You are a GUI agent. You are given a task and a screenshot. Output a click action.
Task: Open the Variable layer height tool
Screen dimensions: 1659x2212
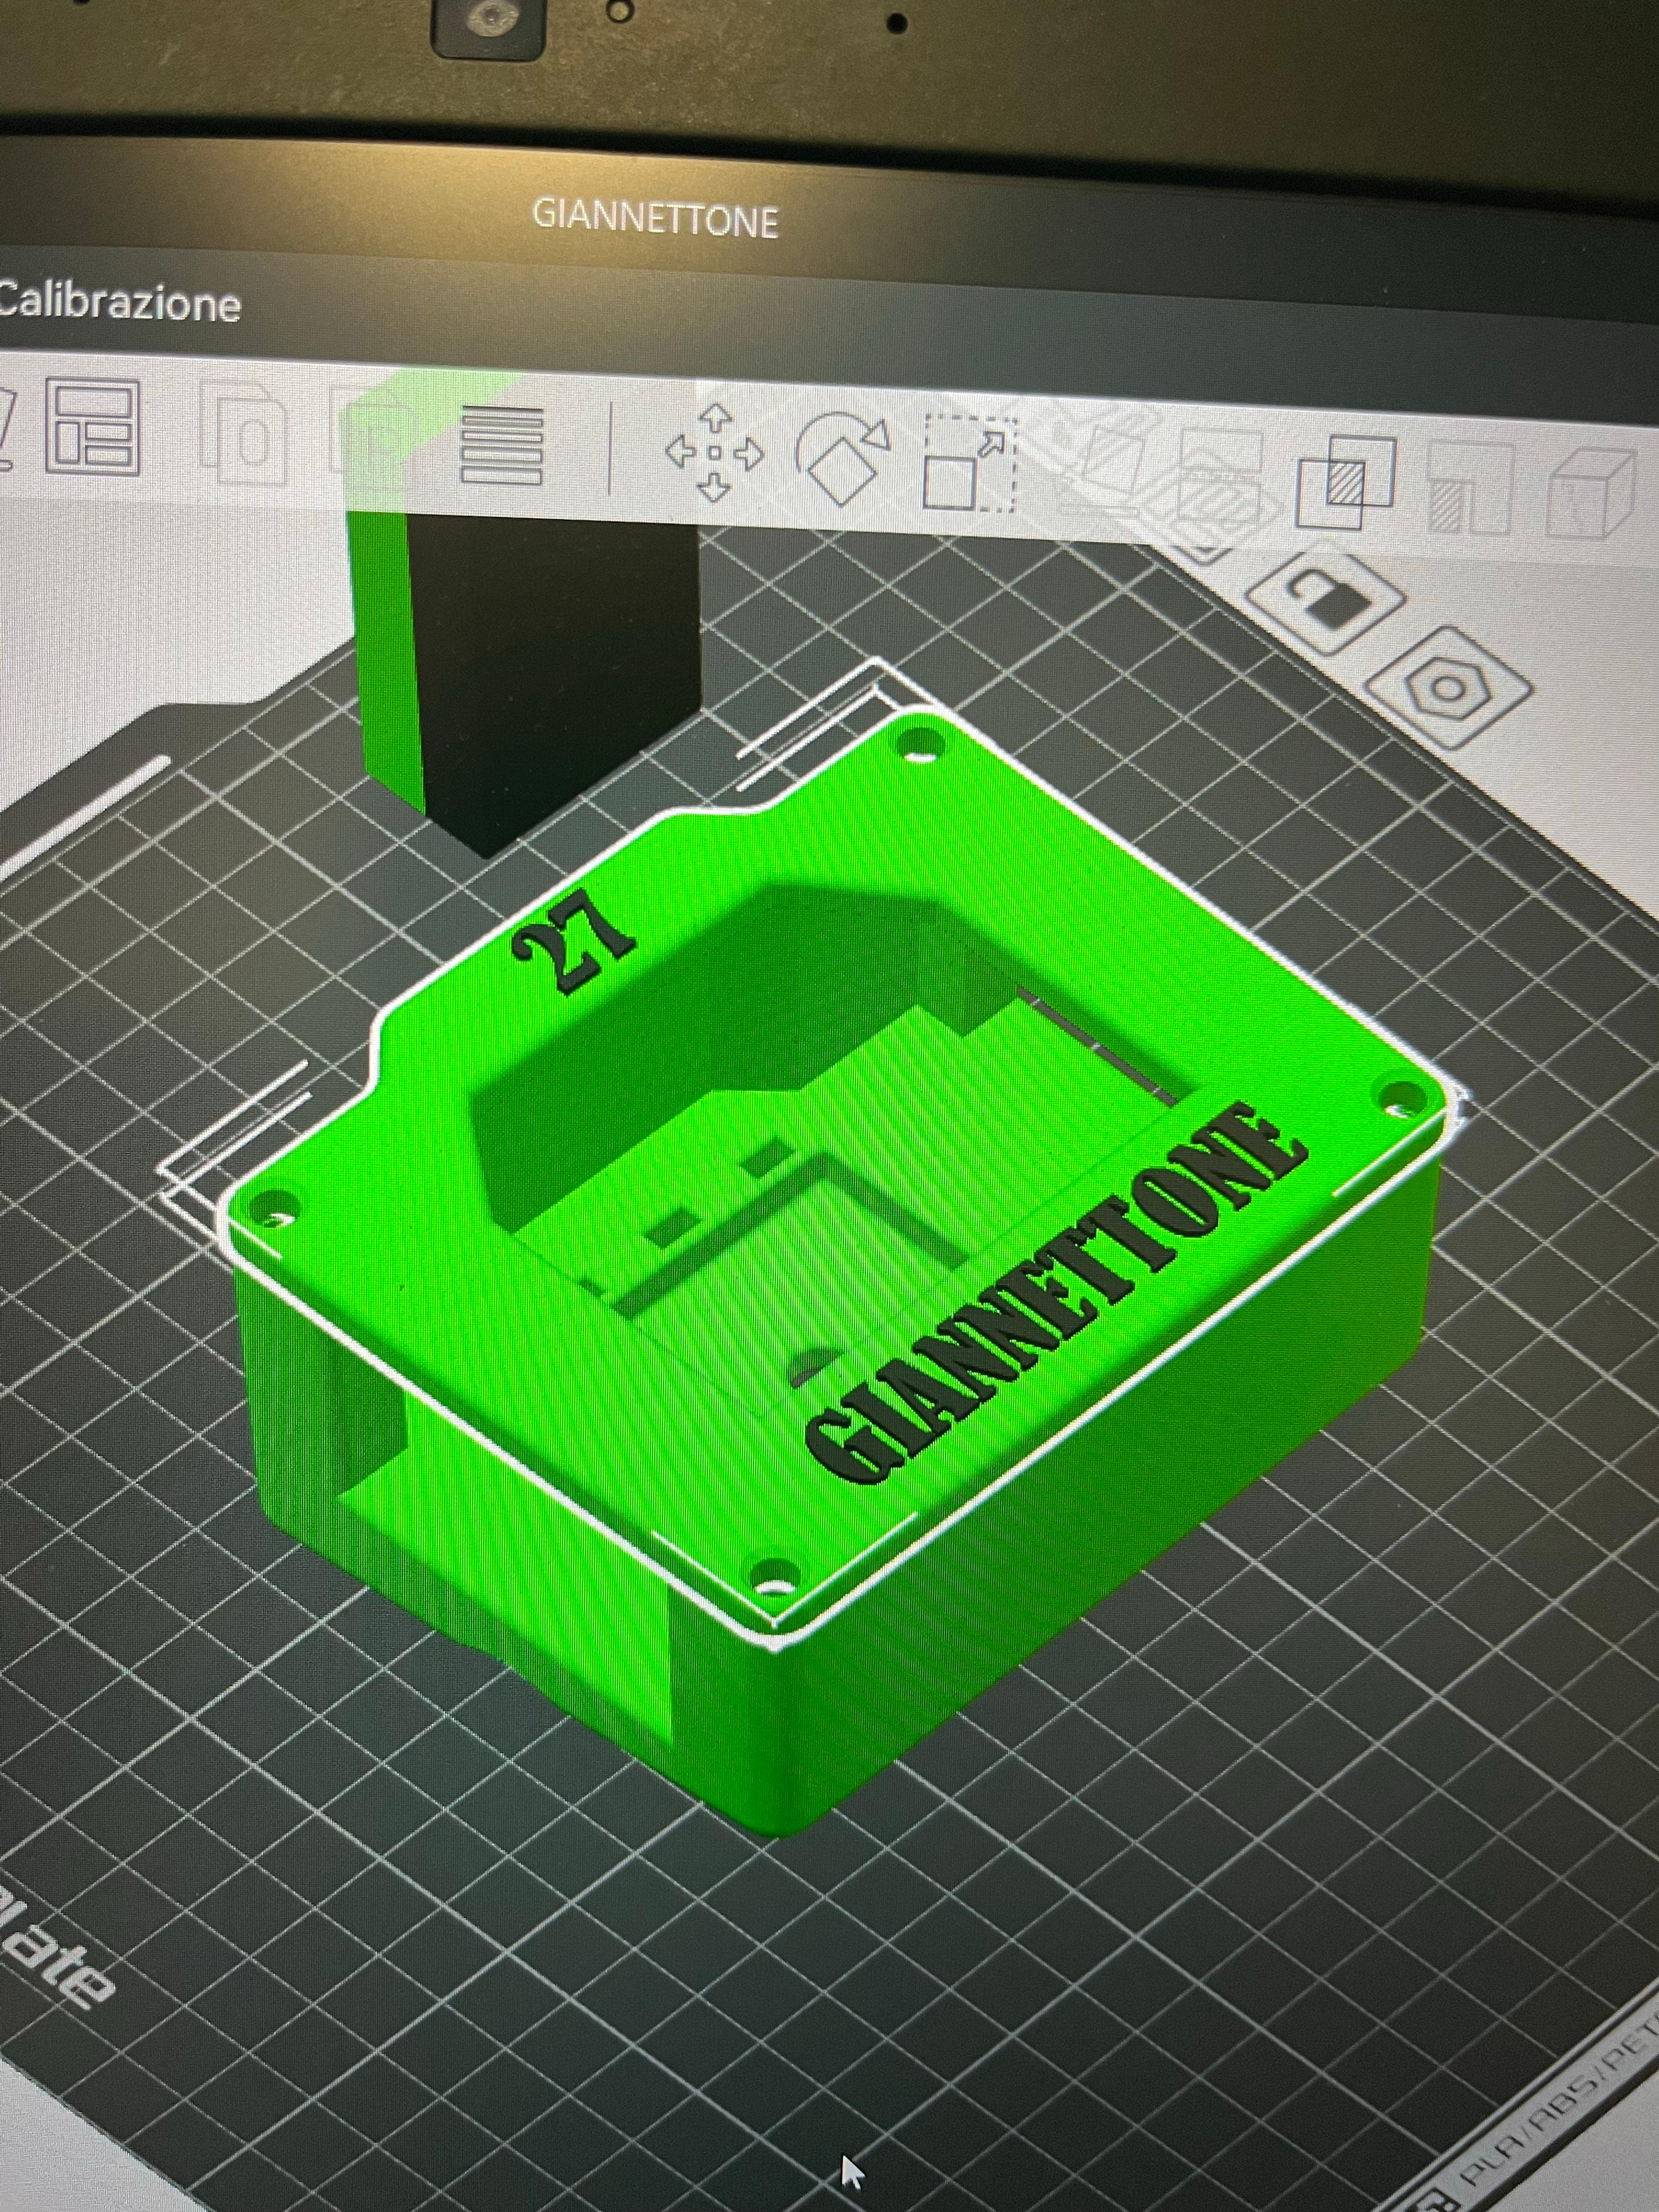pyautogui.click(x=502, y=446)
